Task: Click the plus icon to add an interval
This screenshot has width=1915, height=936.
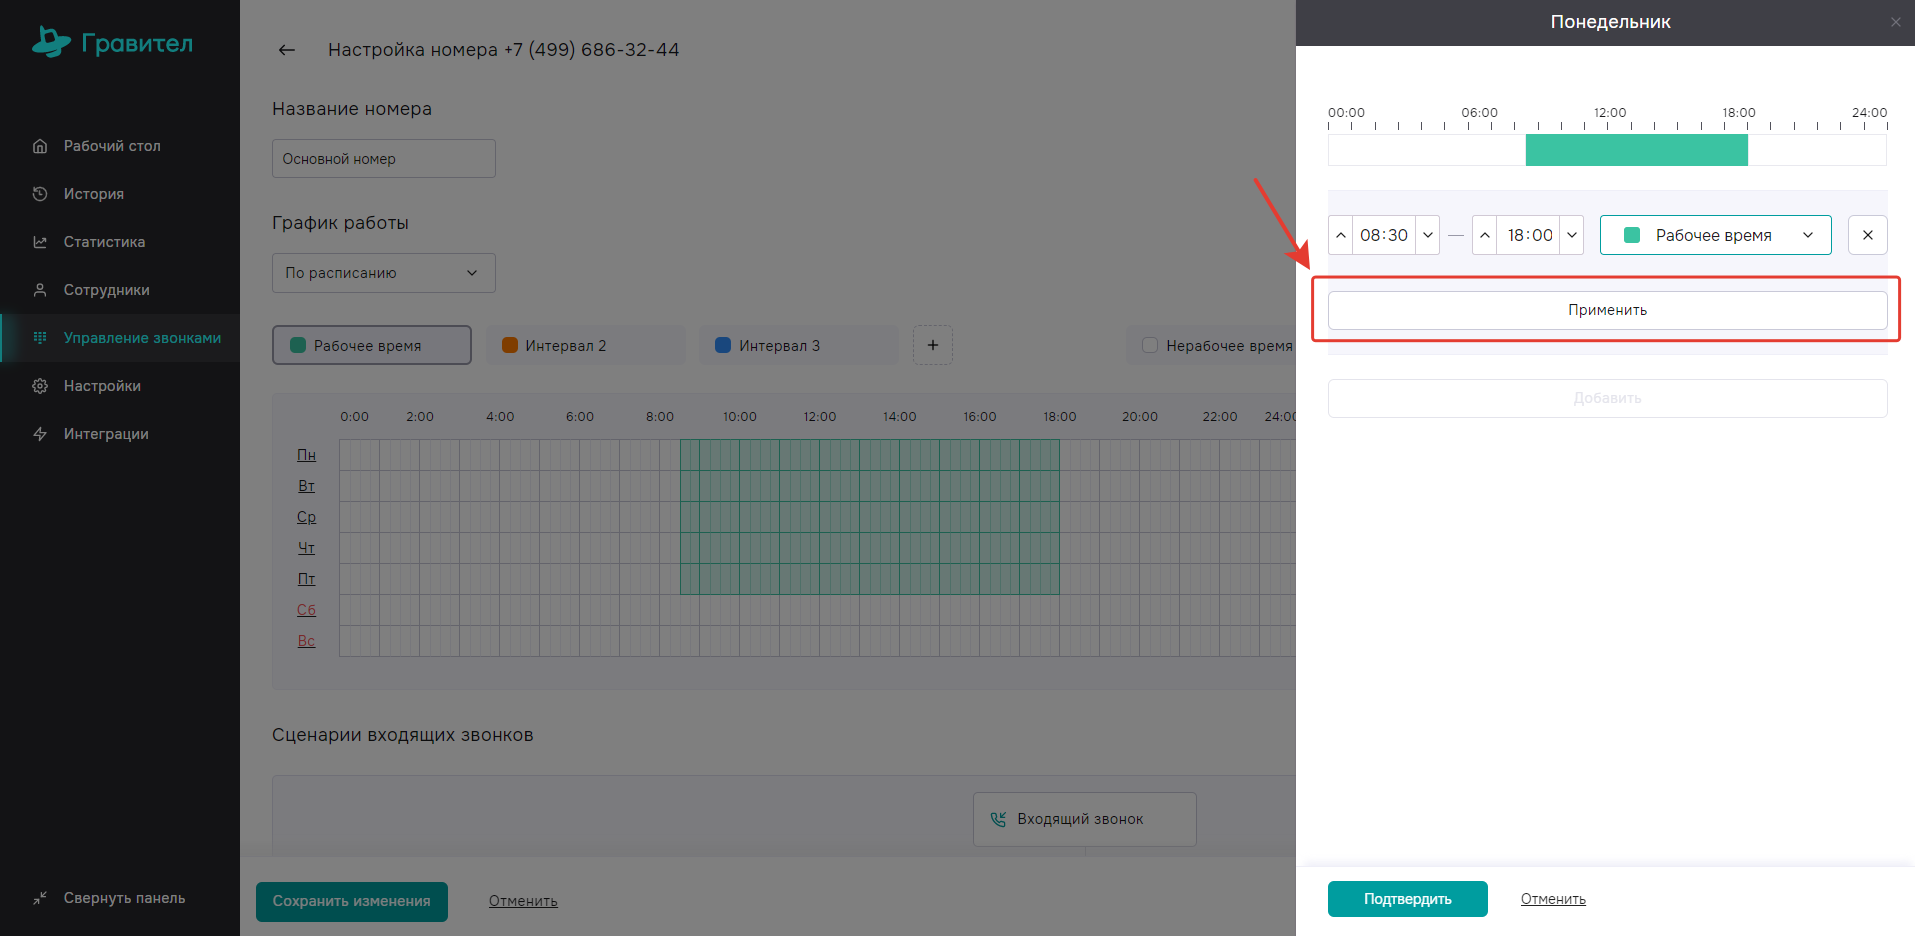Action: click(932, 345)
